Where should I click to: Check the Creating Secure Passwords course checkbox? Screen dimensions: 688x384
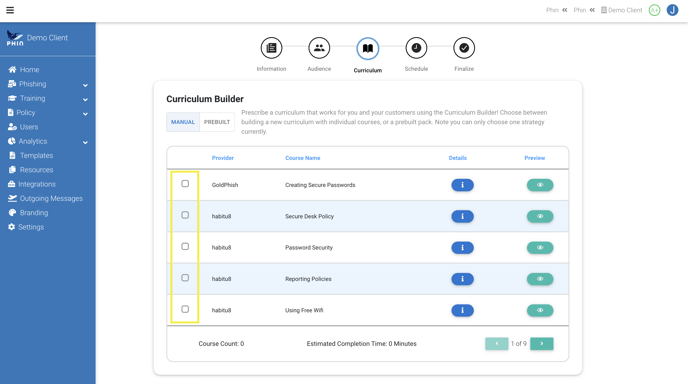[185, 183]
